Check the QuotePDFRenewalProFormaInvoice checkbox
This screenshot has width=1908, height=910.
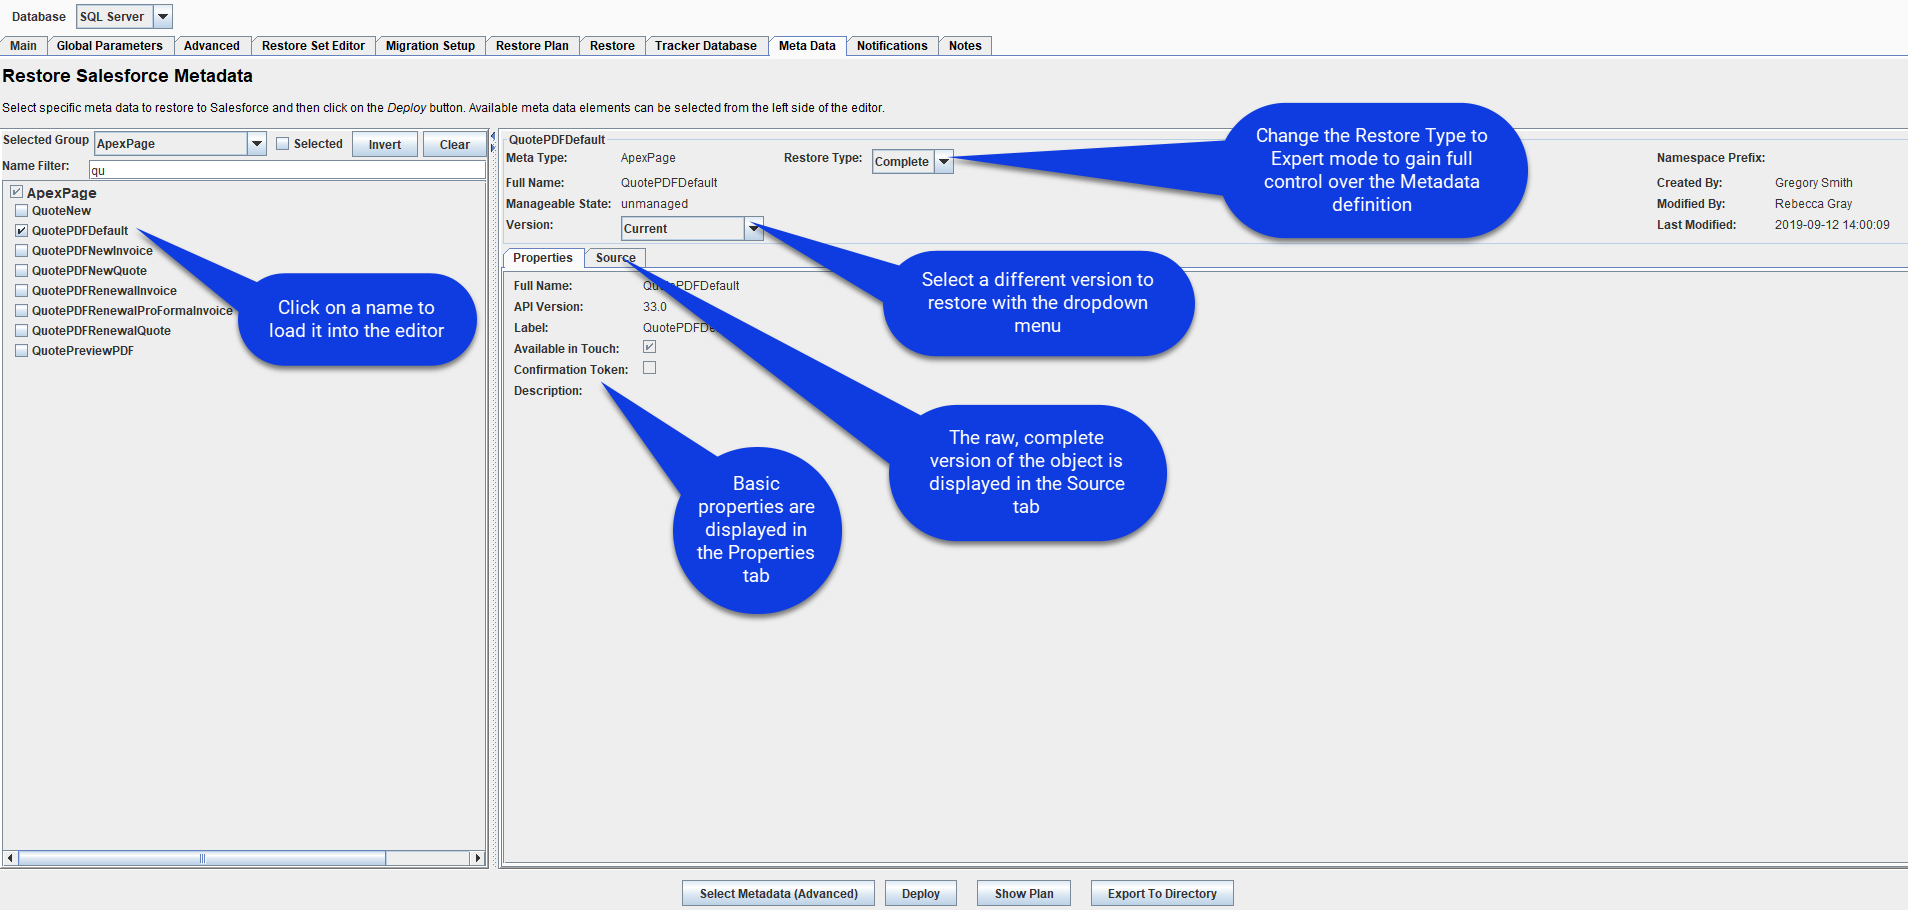tap(21, 311)
